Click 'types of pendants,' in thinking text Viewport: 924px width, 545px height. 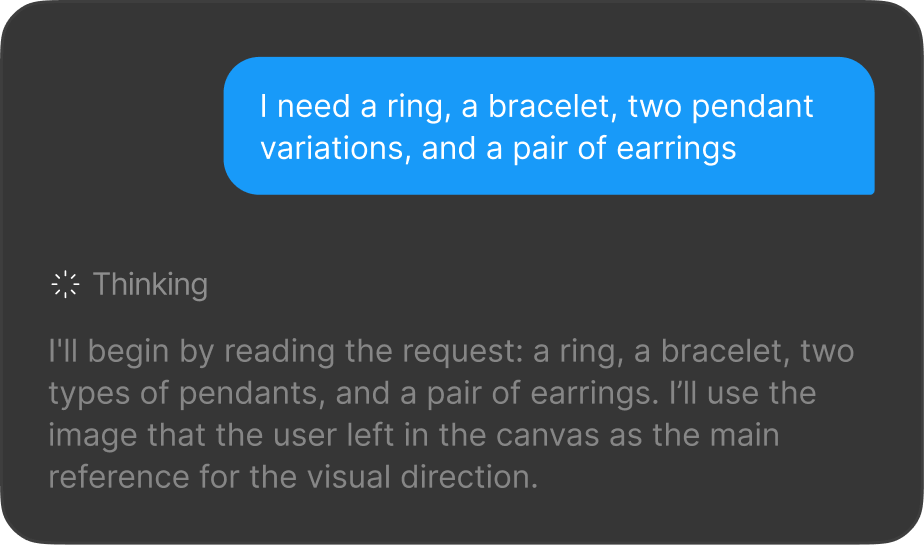tap(187, 394)
